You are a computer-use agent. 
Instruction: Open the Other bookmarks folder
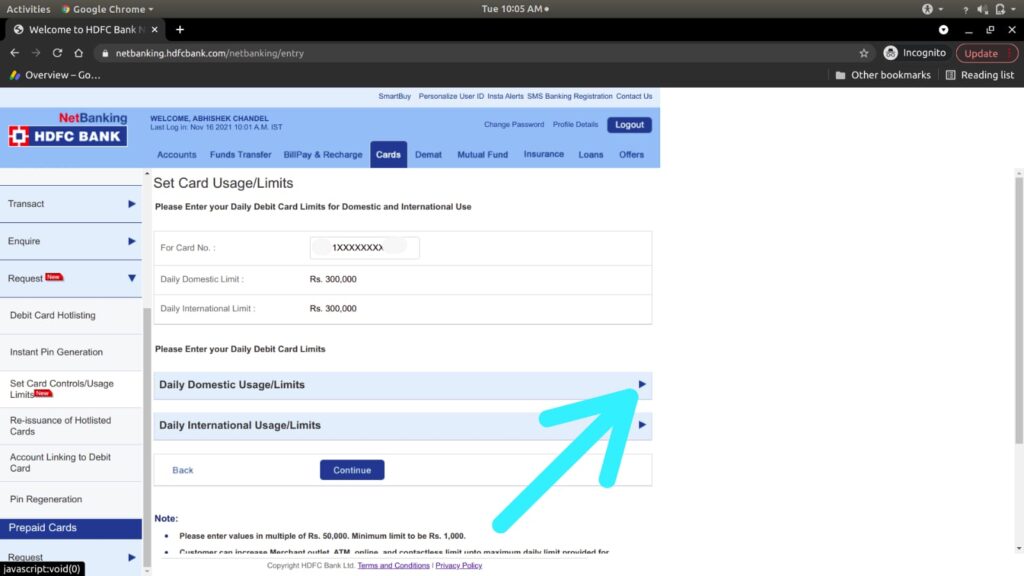[x=883, y=75]
